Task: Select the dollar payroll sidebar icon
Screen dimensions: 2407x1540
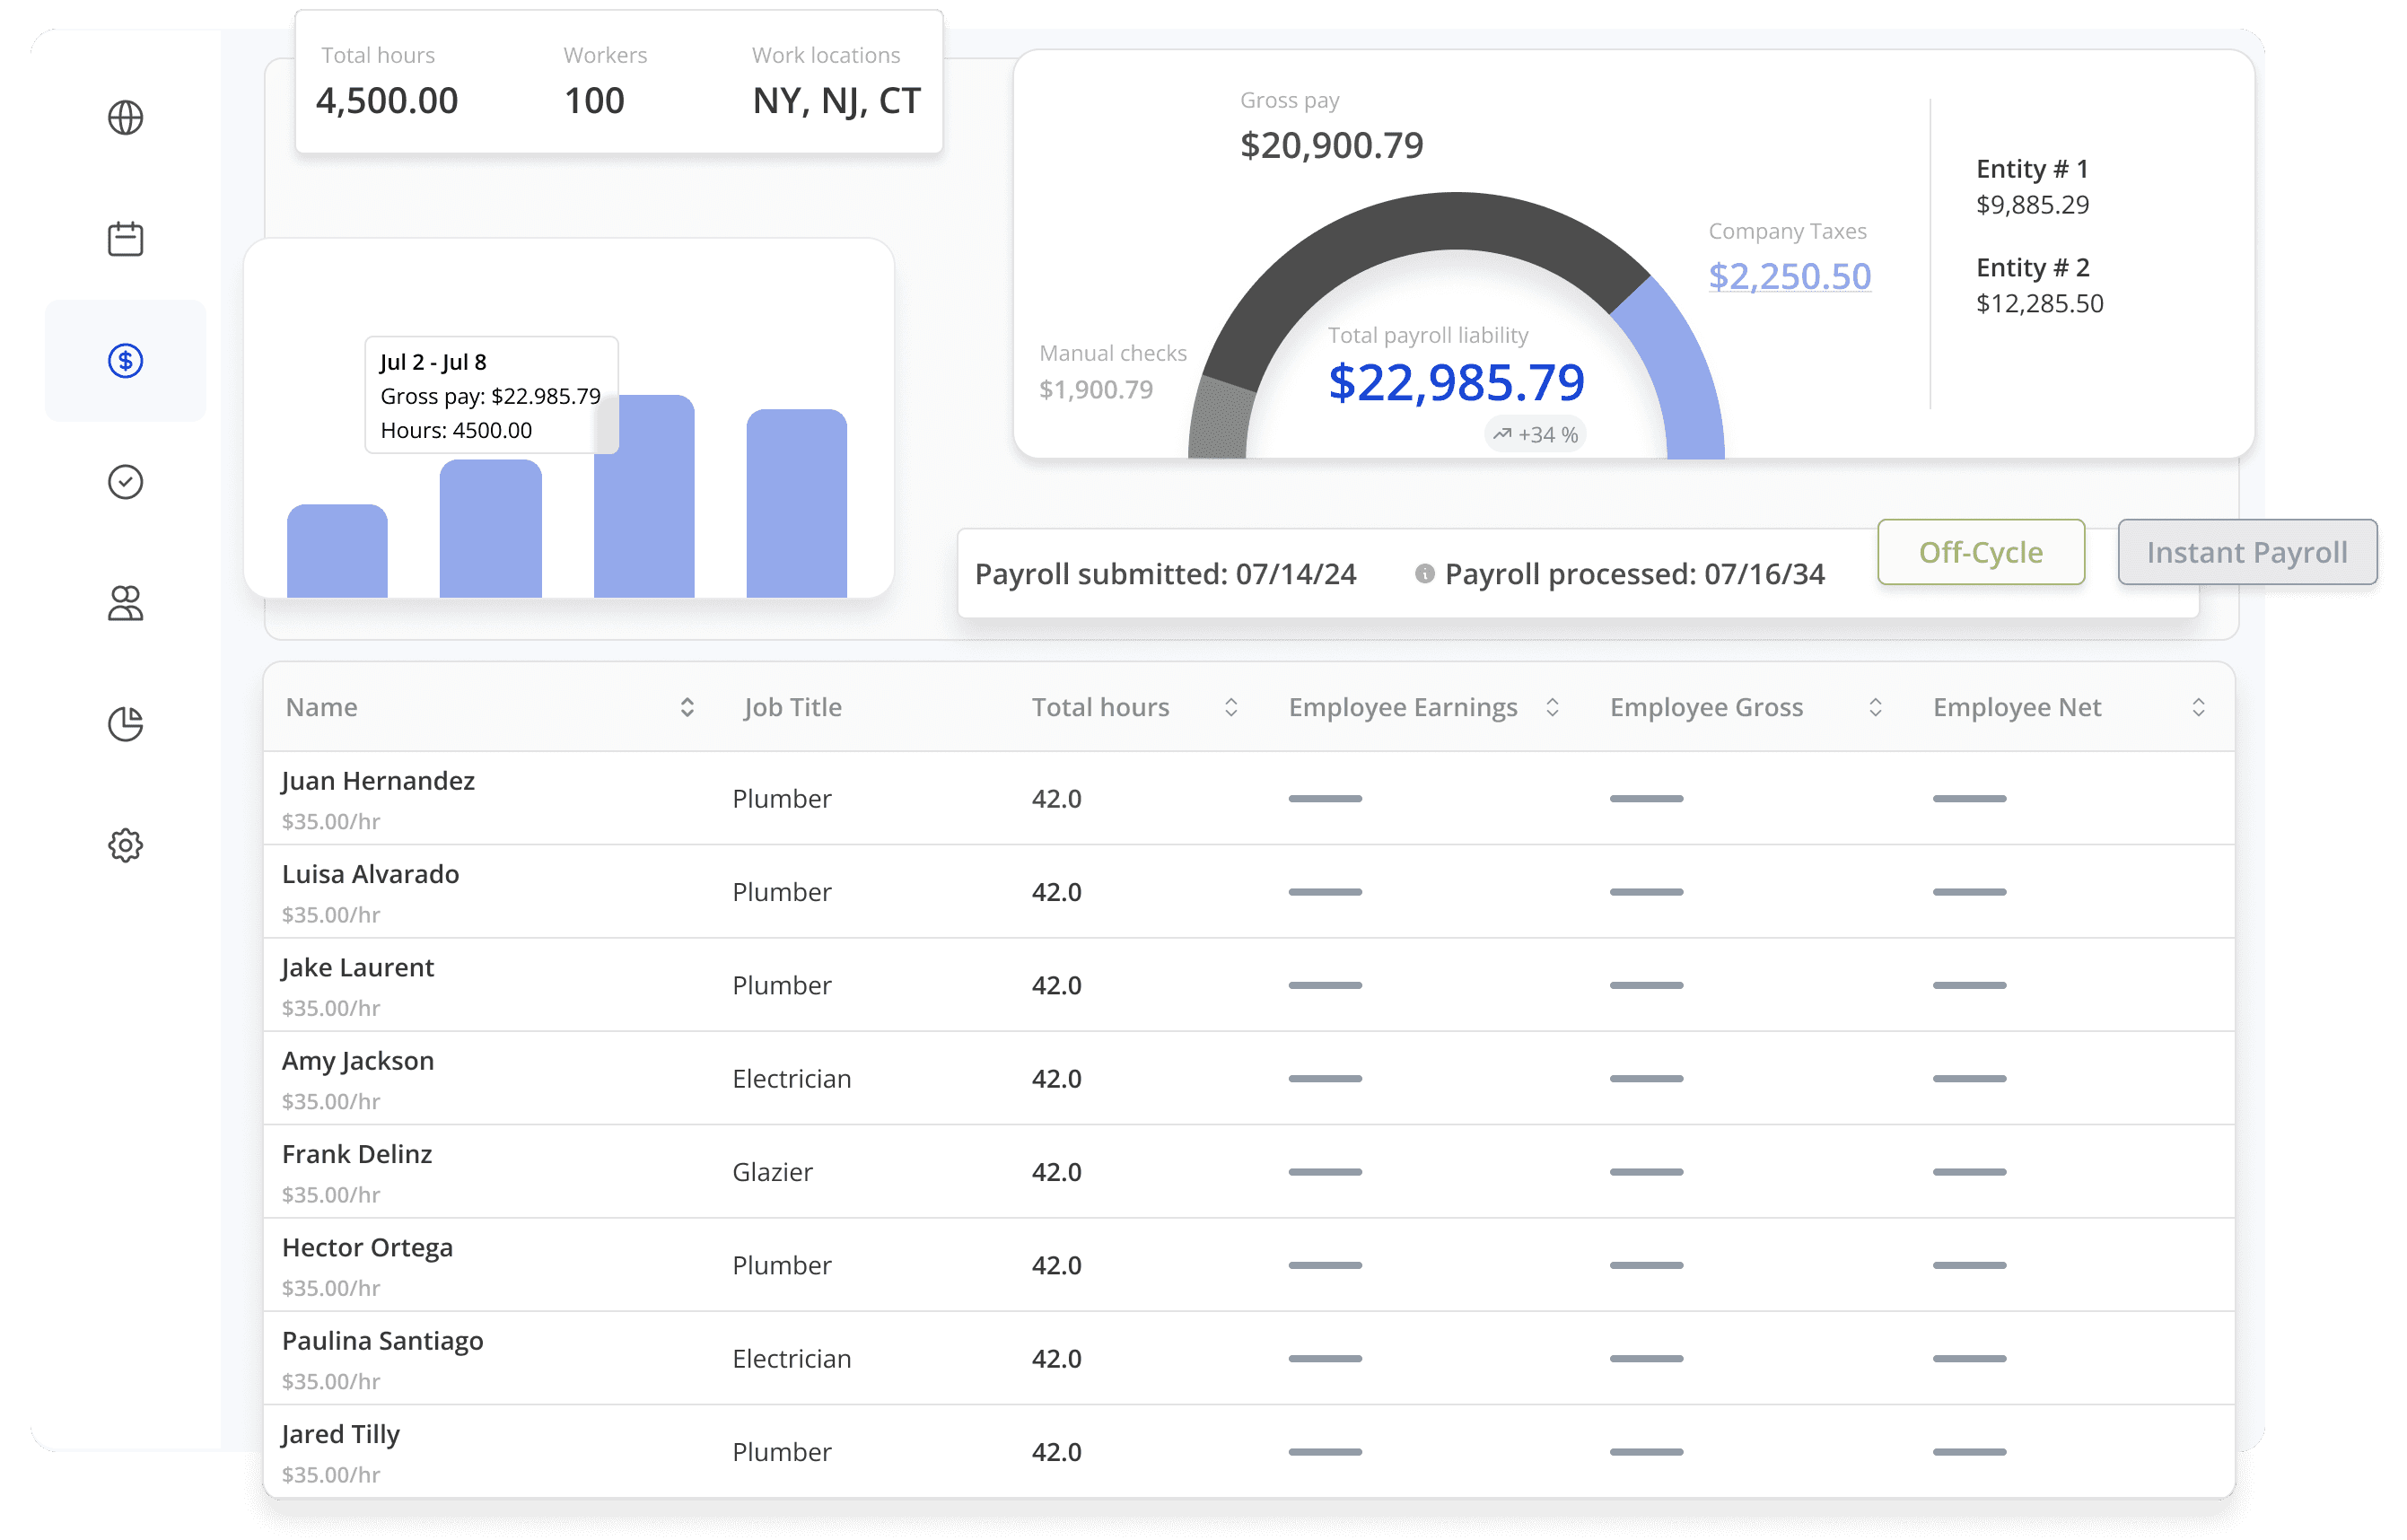Action: point(125,360)
